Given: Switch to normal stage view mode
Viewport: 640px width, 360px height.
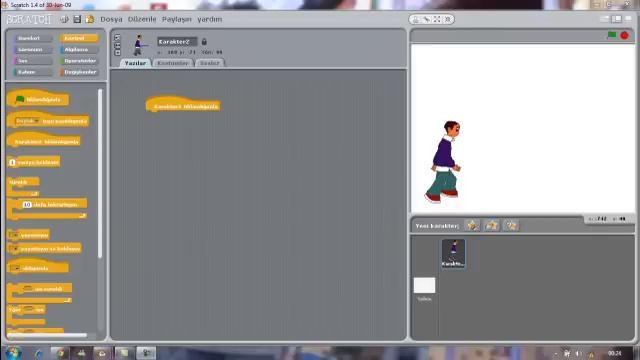Looking at the screenshot, I should coord(617,19).
